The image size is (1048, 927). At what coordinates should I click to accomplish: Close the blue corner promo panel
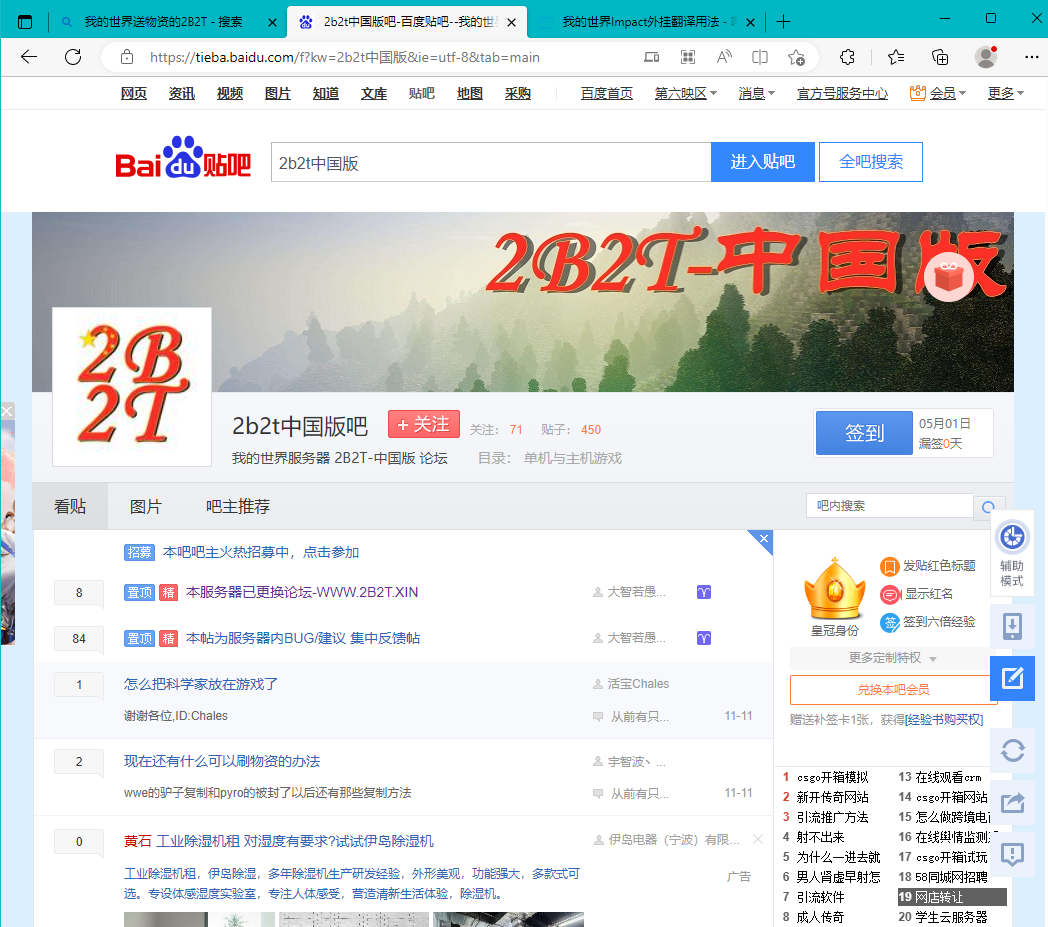coord(764,538)
